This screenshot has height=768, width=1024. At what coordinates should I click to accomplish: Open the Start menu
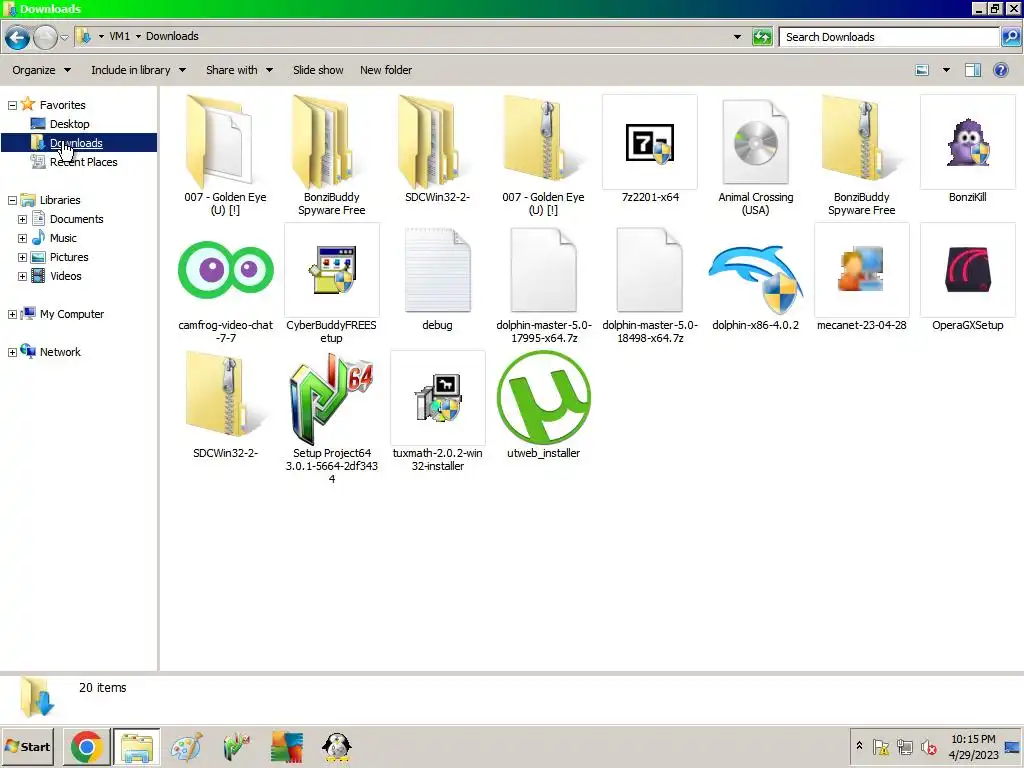pyautogui.click(x=28, y=746)
